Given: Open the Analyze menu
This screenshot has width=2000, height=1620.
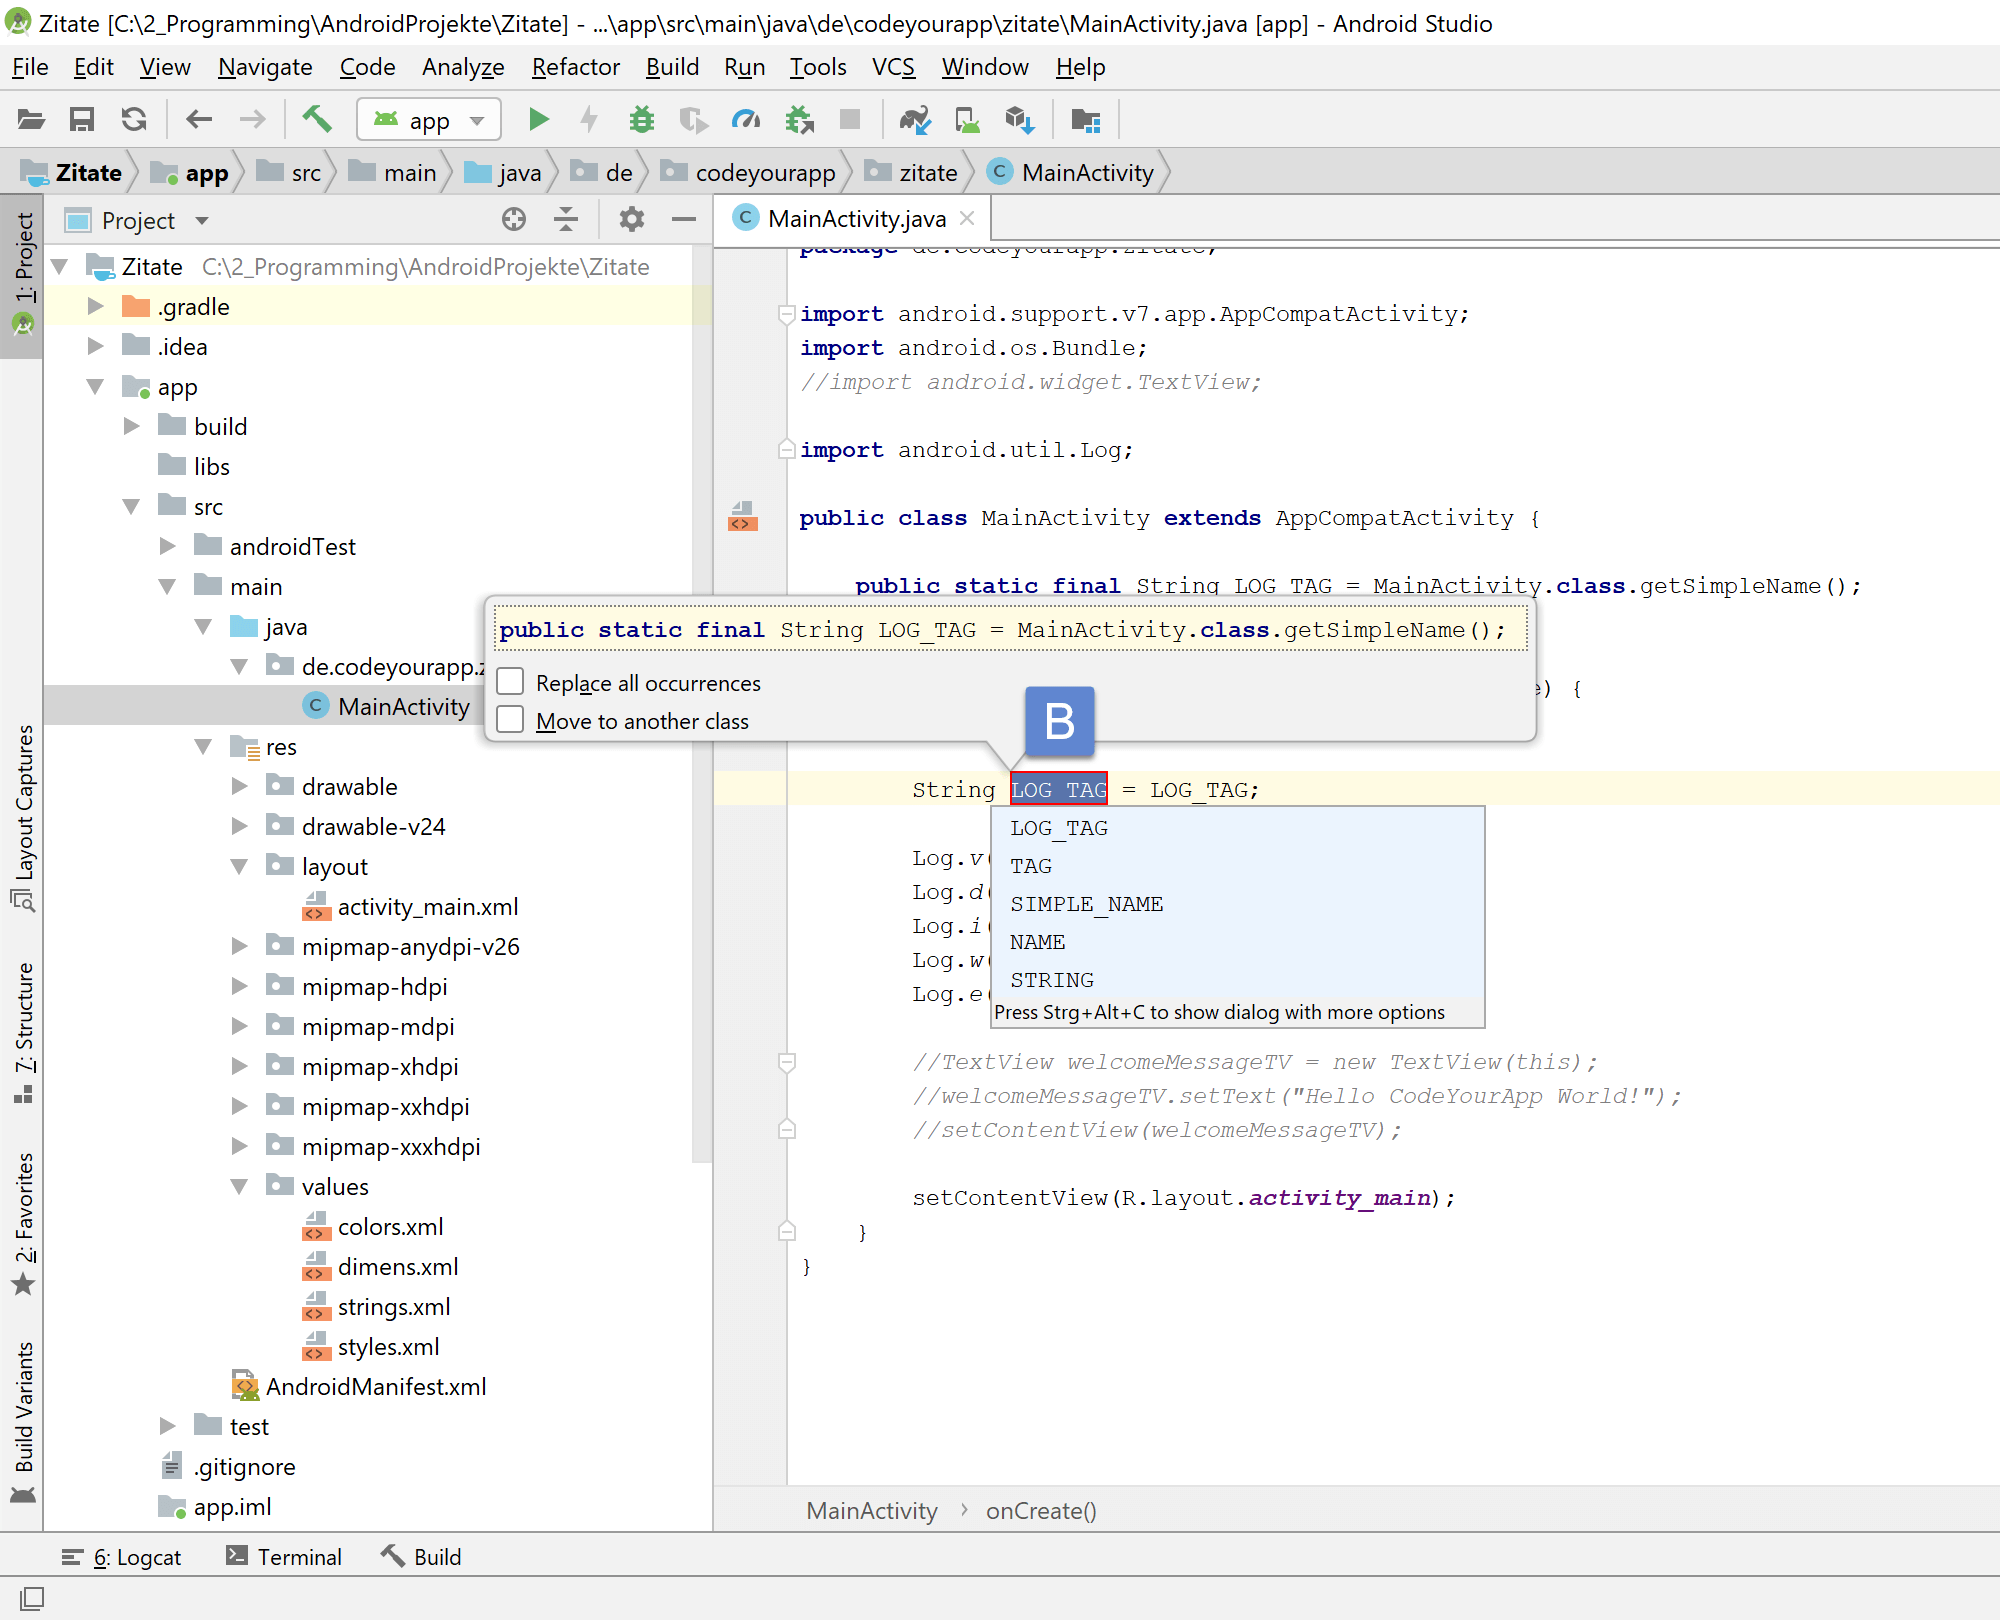Looking at the screenshot, I should pyautogui.click(x=463, y=67).
